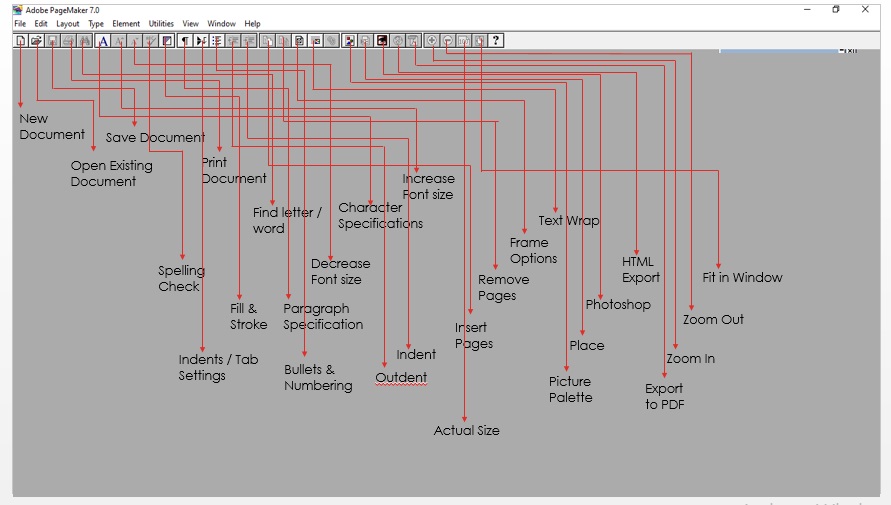This screenshot has width=891, height=505.
Task: Open Indents/Tabs settings icon
Action: 202,41
